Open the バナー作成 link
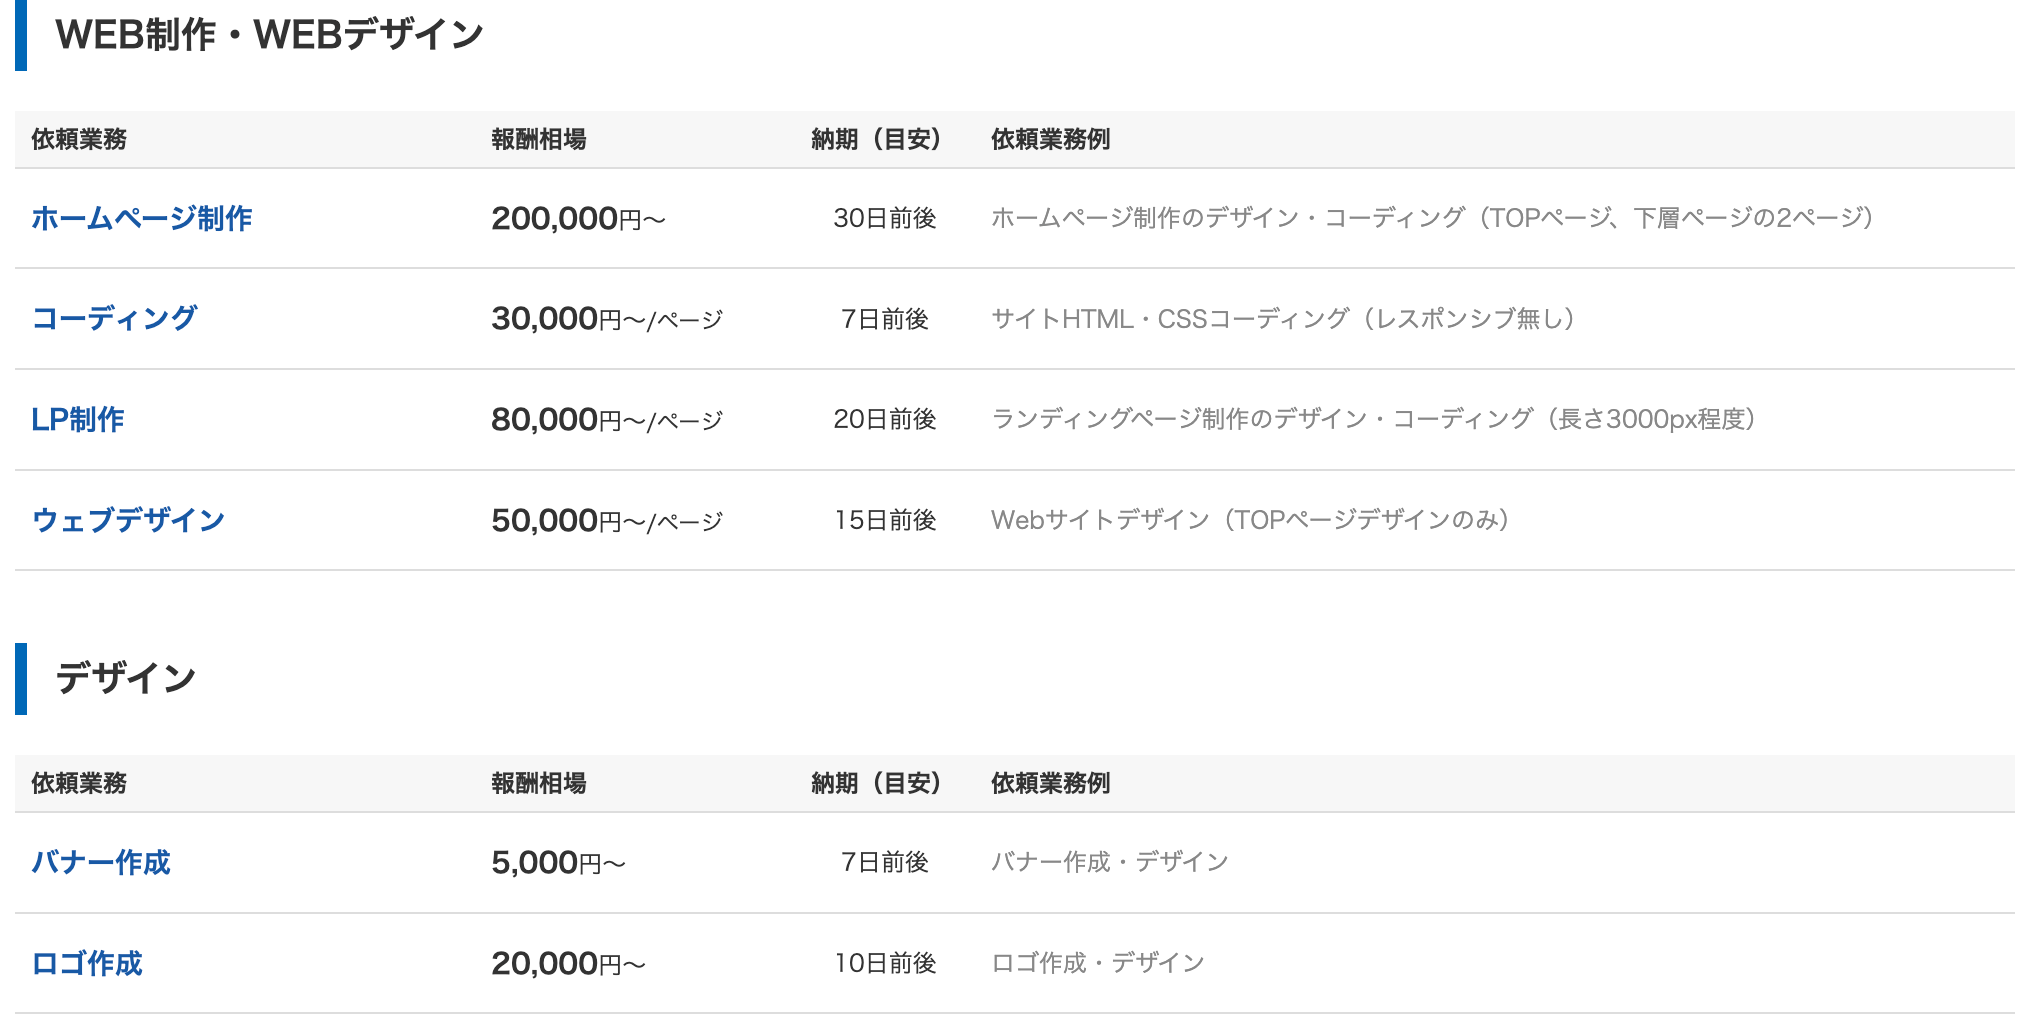The width and height of the screenshot is (2026, 1018). tap(101, 862)
